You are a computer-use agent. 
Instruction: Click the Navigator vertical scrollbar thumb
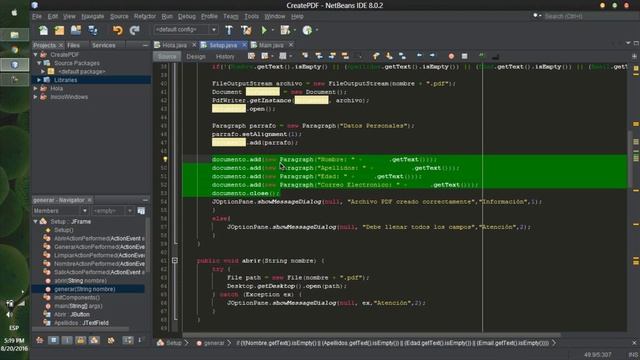point(148,245)
